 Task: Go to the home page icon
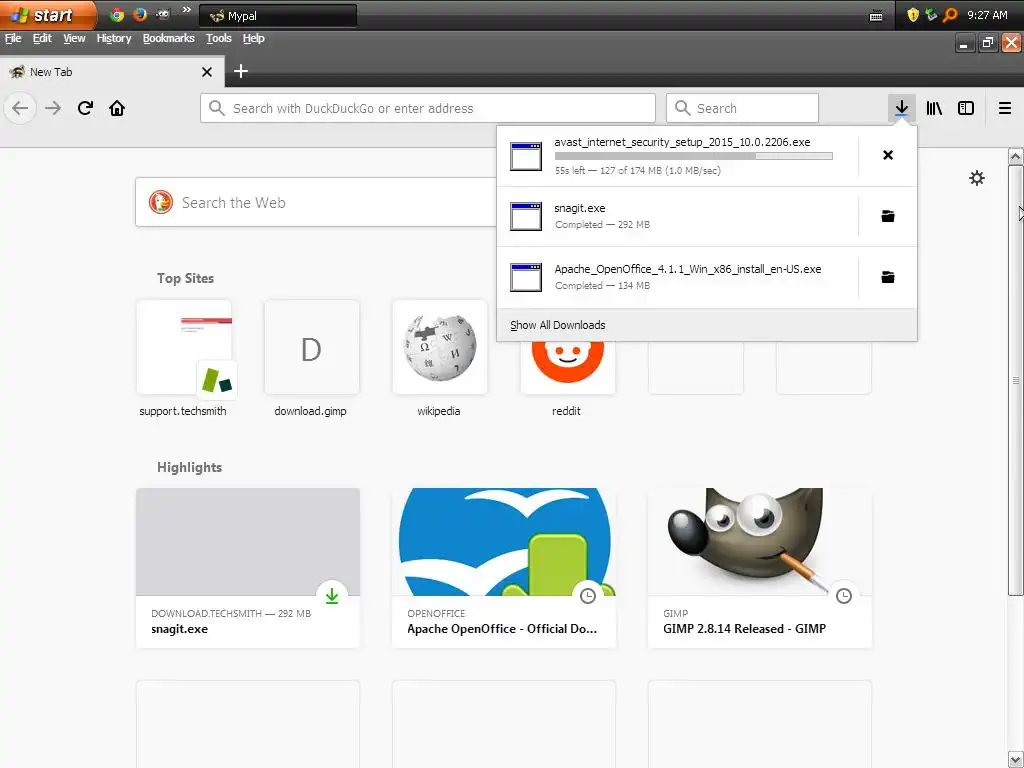tap(117, 108)
